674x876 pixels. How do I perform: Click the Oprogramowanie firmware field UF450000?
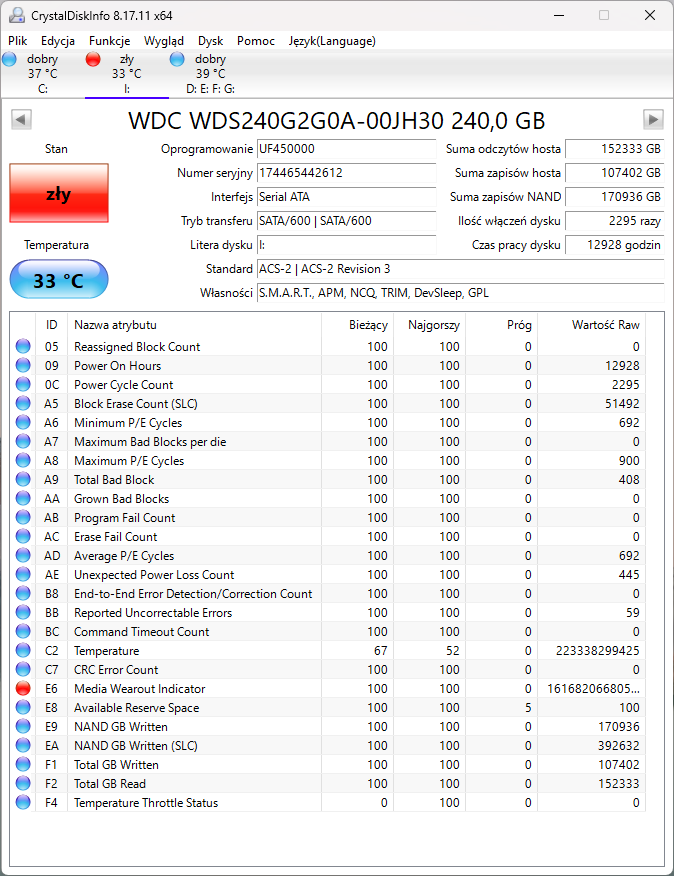(347, 149)
